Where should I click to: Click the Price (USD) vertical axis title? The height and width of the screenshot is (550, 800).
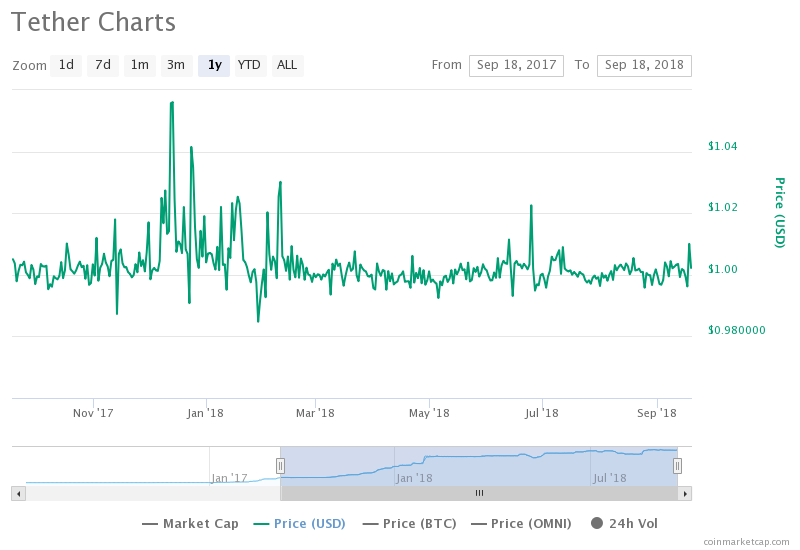tap(780, 213)
